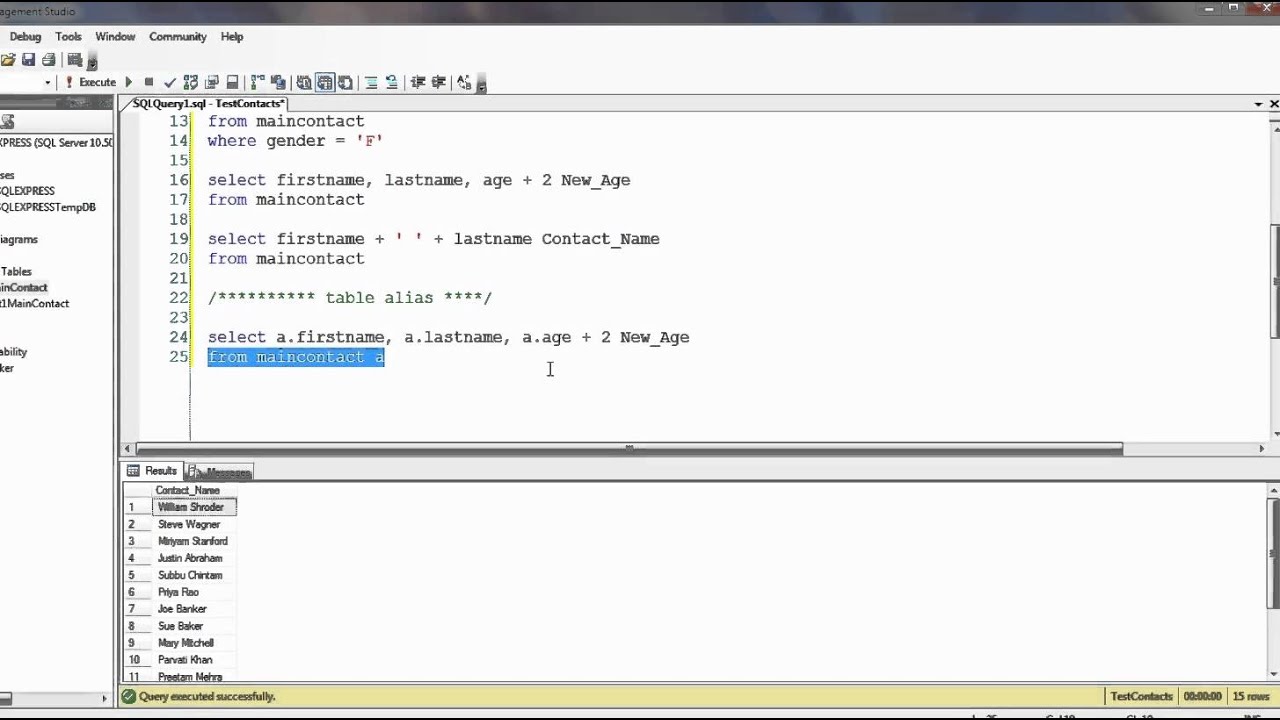Select the Tables node in Object Explorer
Viewport: 1280px width, 720px height.
click(x=16, y=271)
